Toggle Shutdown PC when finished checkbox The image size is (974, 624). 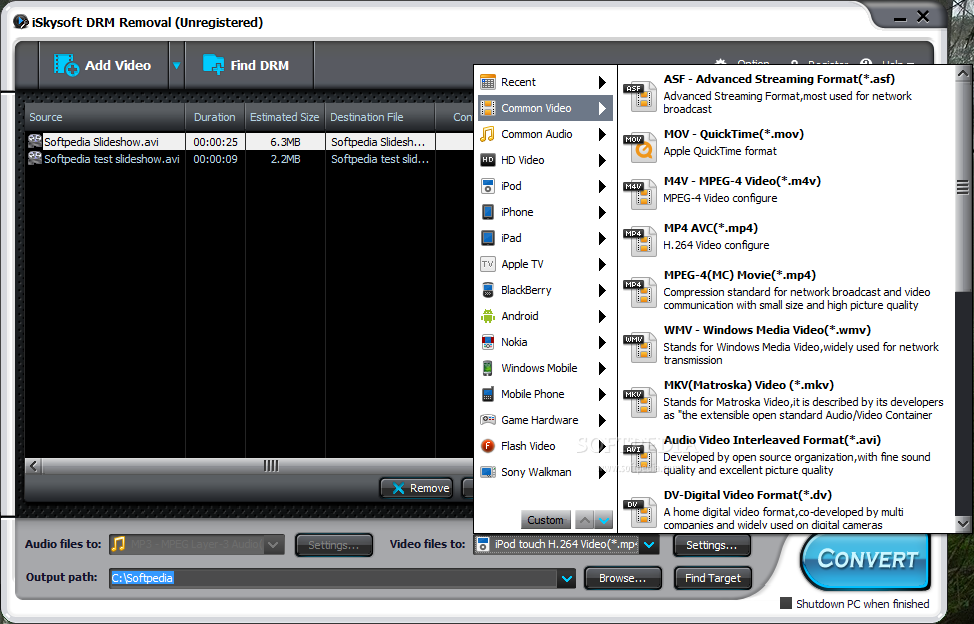pos(786,604)
